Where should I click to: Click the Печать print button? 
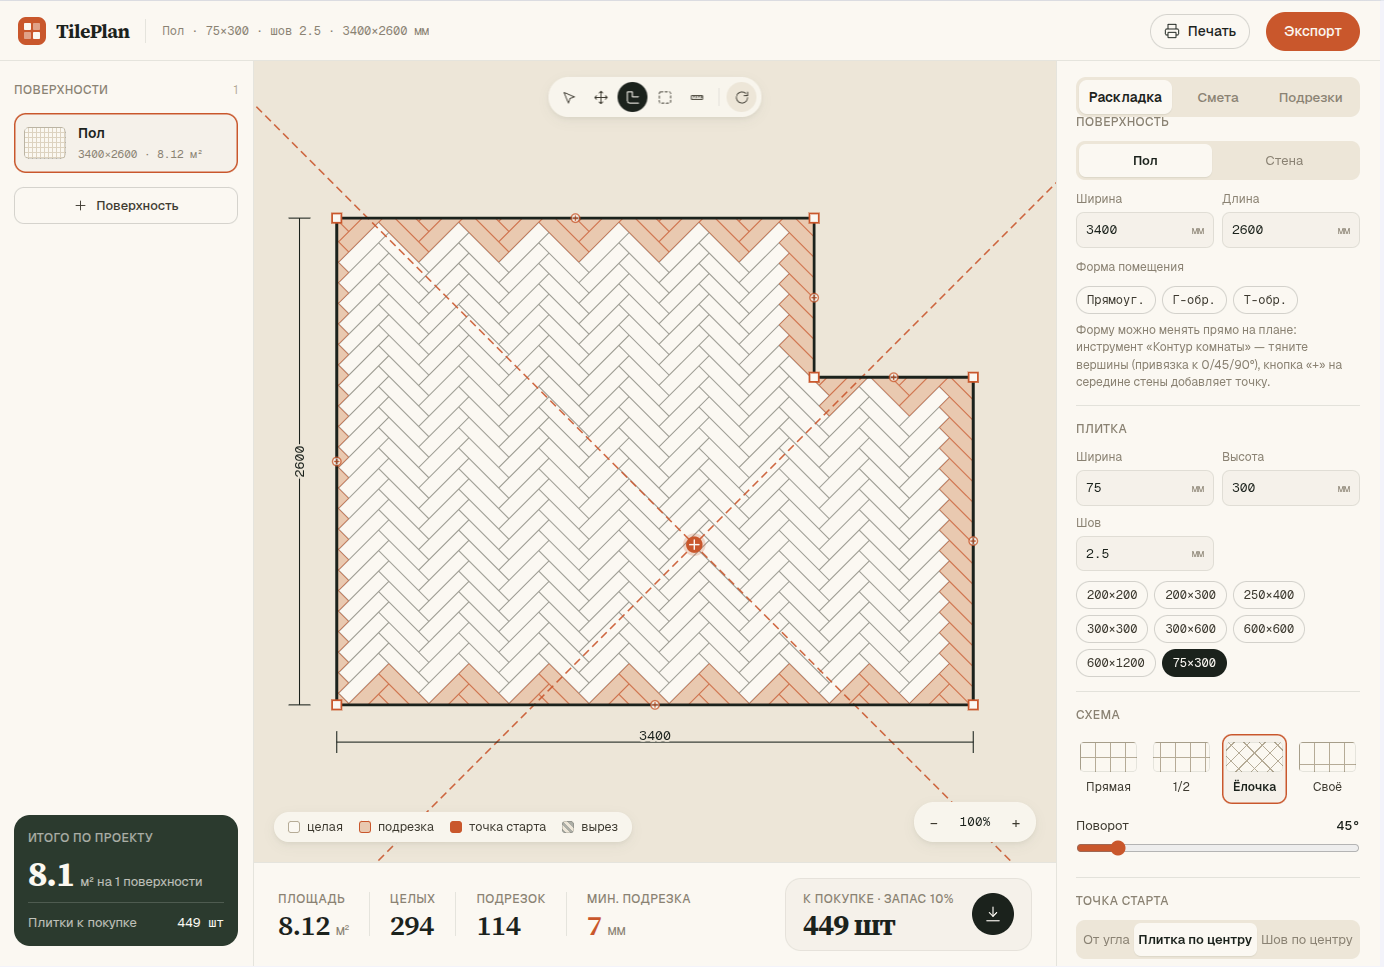(x=1200, y=31)
